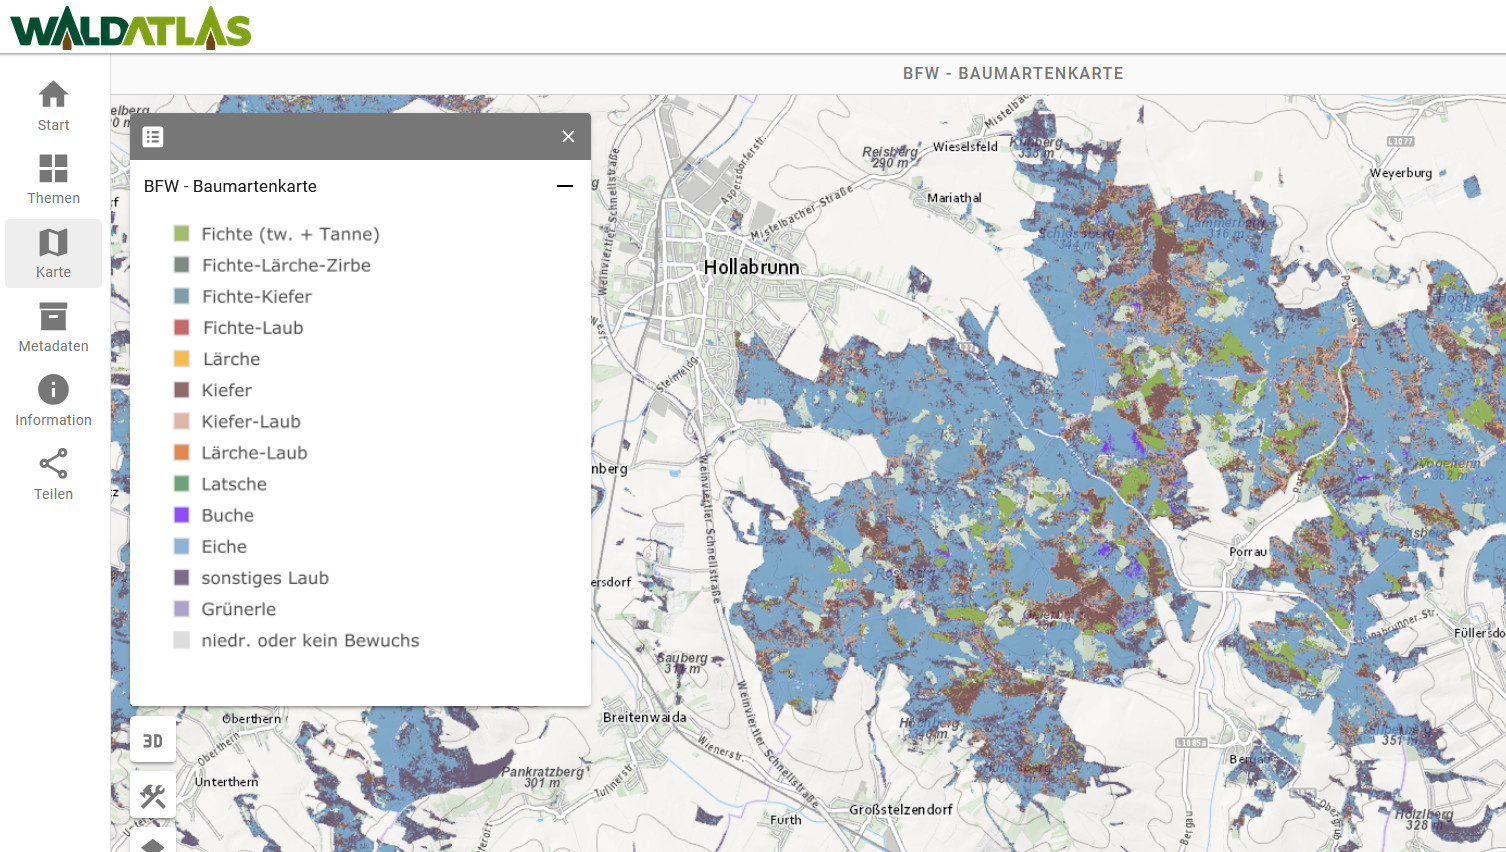
Task: Select the Karte map icon
Action: click(53, 243)
